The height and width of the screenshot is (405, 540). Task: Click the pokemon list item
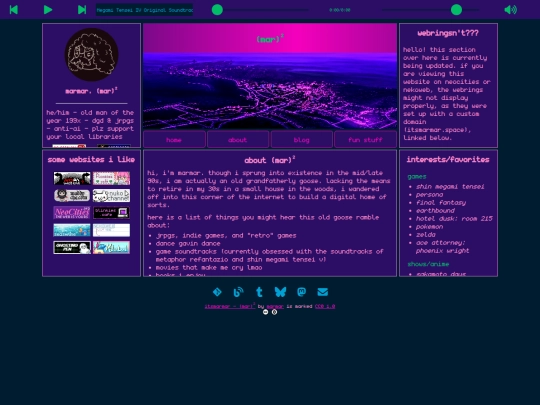tap(429, 227)
